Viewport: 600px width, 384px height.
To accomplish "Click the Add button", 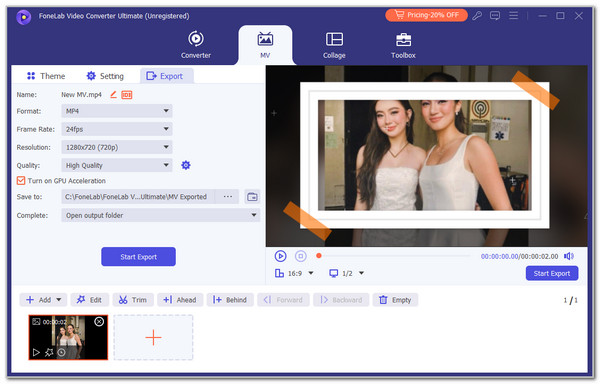I will 38,300.
